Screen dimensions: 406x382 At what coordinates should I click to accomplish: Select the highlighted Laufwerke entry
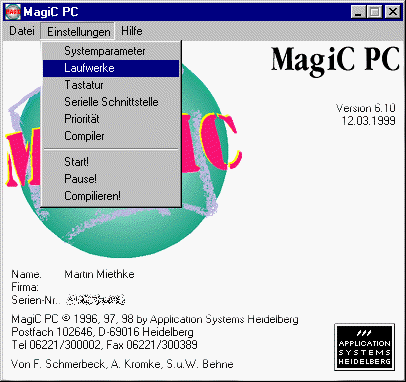(111, 68)
